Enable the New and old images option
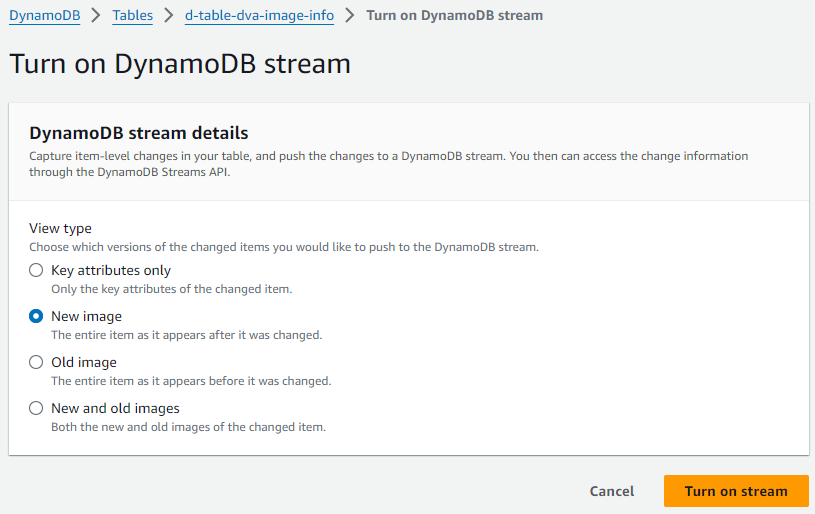 (x=37, y=408)
